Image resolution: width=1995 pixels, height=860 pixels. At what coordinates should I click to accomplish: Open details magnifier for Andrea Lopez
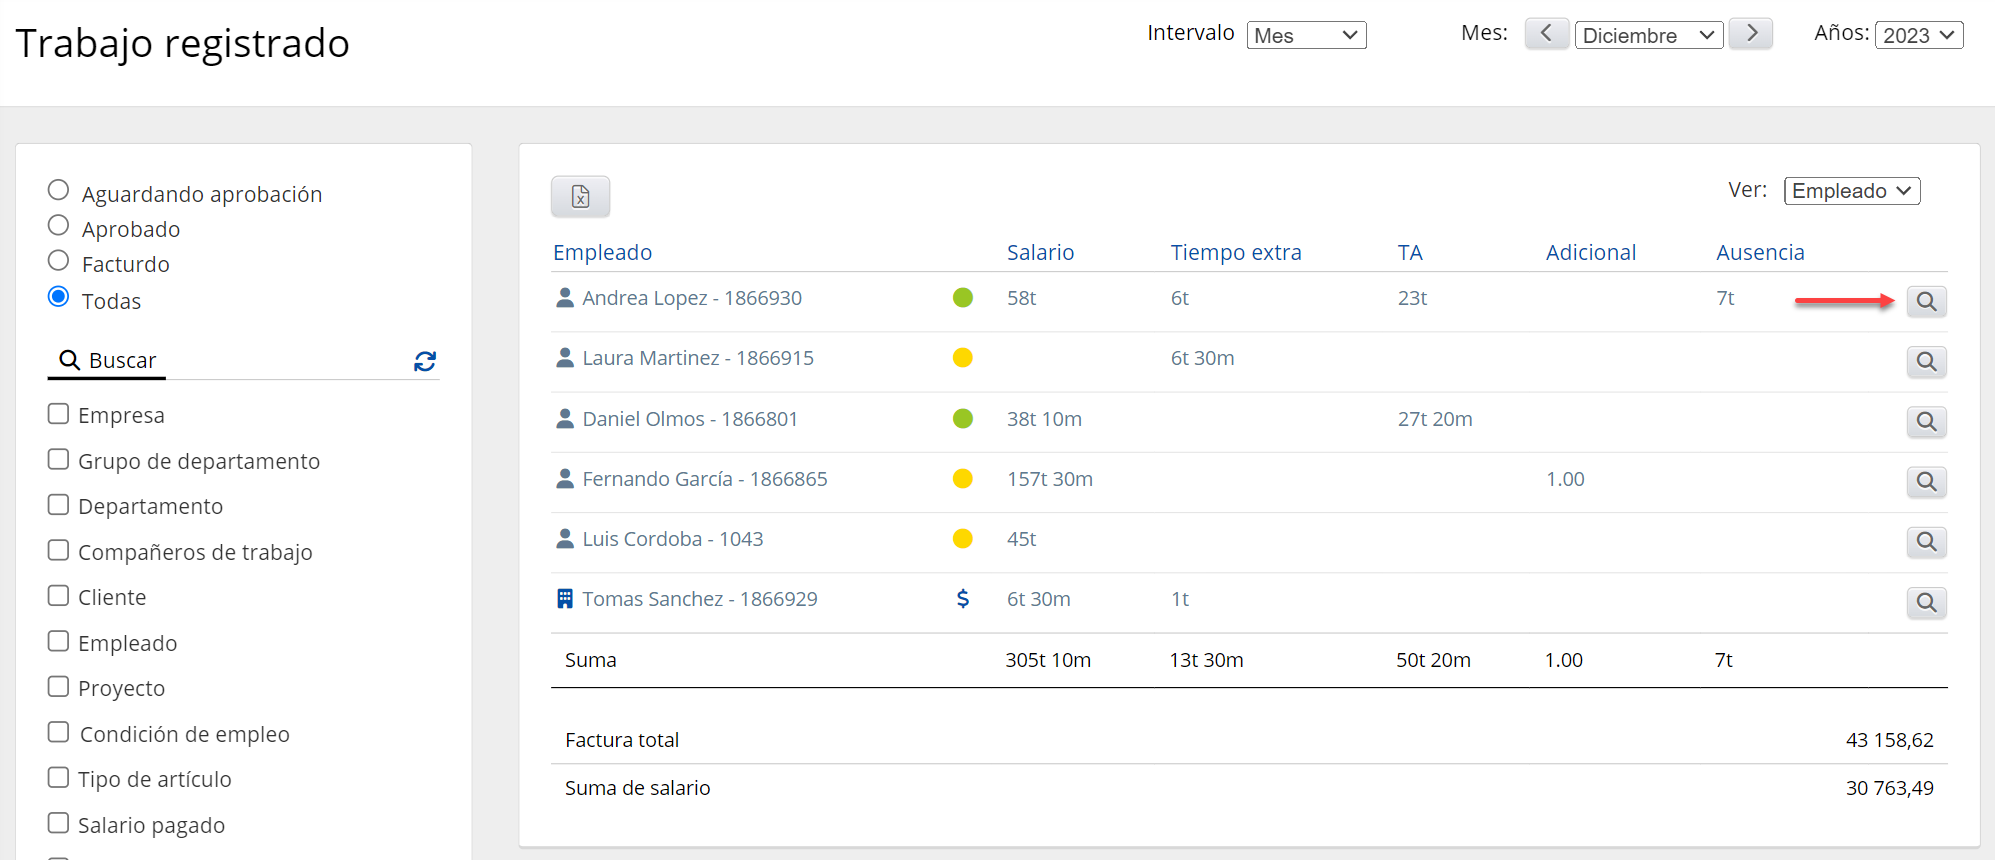click(x=1925, y=301)
